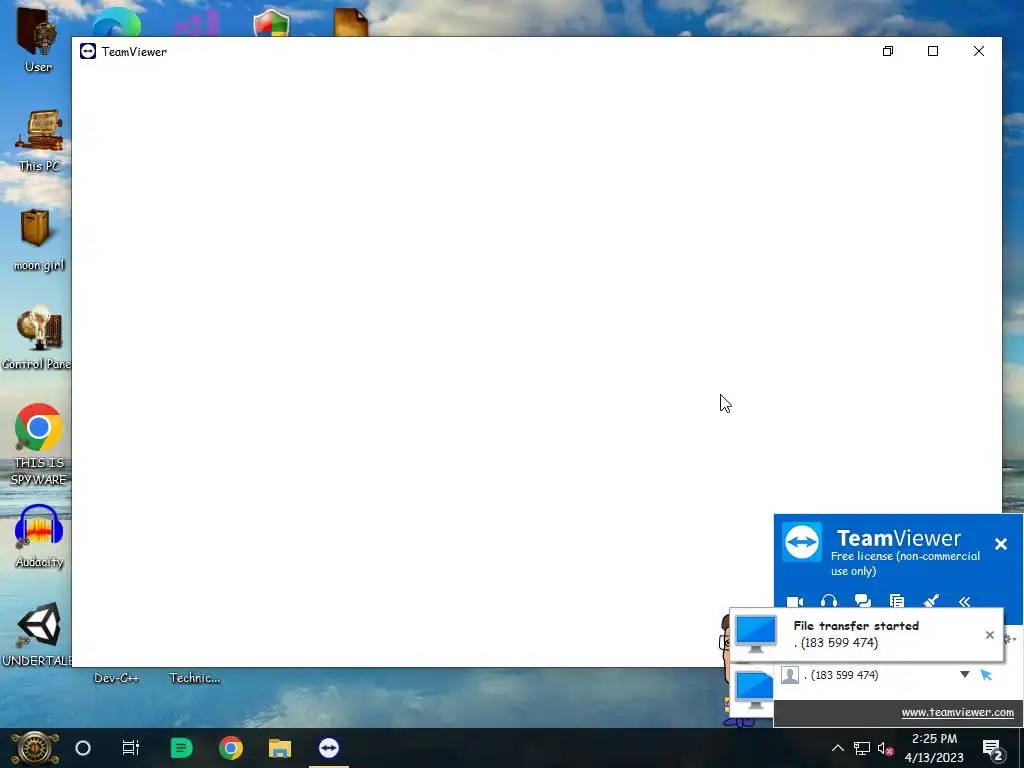Viewport: 1024px width, 768px height.
Task: Expand dropdown arrow beside participant 183 599 474
Action: [965, 675]
